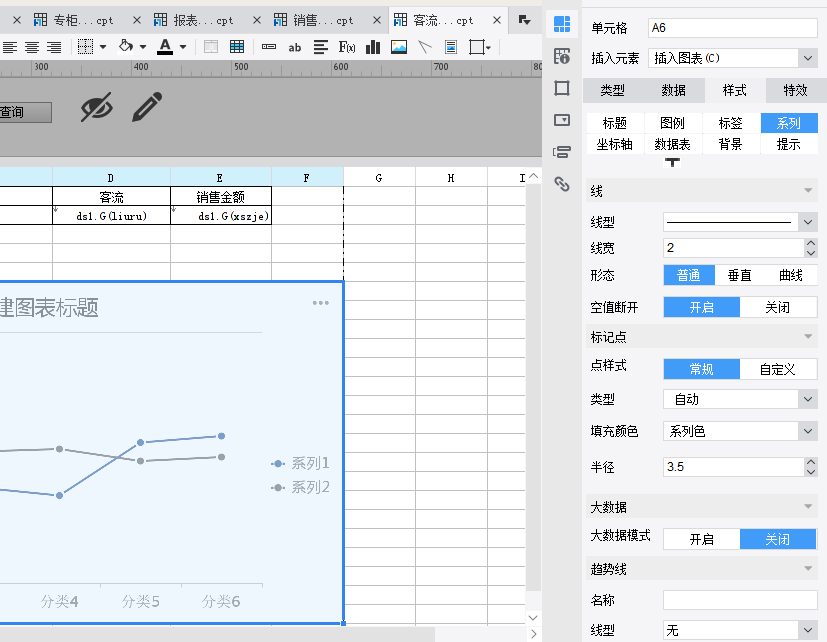The width and height of the screenshot is (827, 642).
Task: Select the 图例 style button
Action: 673,123
